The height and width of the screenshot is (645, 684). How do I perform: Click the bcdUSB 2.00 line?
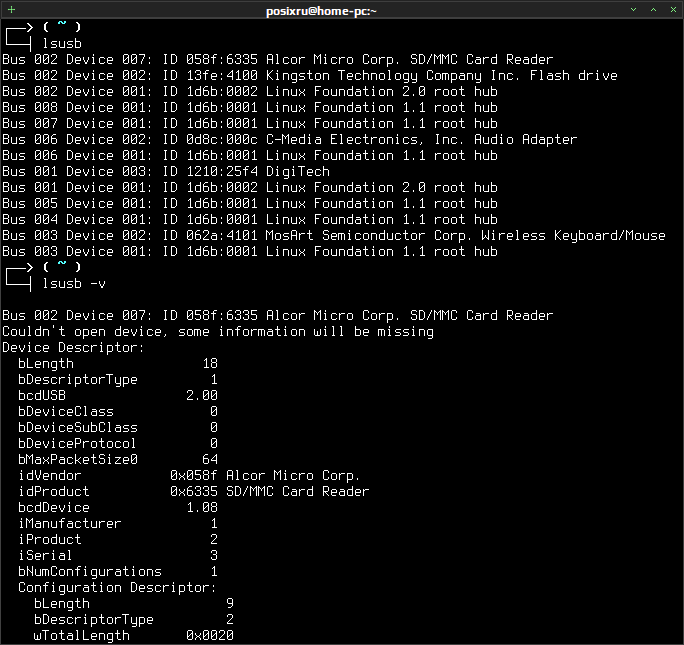118,396
